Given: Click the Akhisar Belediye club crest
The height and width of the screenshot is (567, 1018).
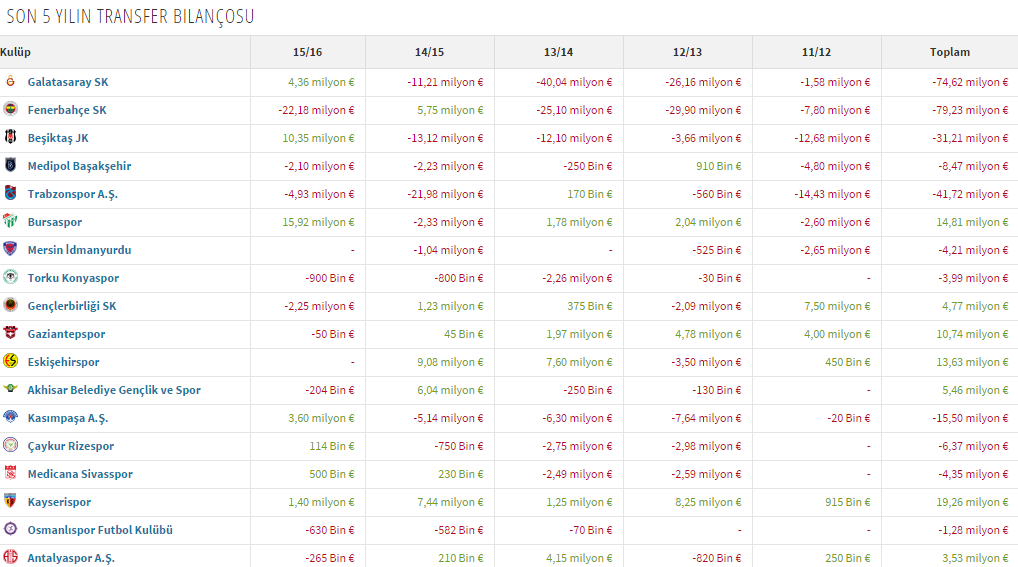Looking at the screenshot, I should click(10, 388).
